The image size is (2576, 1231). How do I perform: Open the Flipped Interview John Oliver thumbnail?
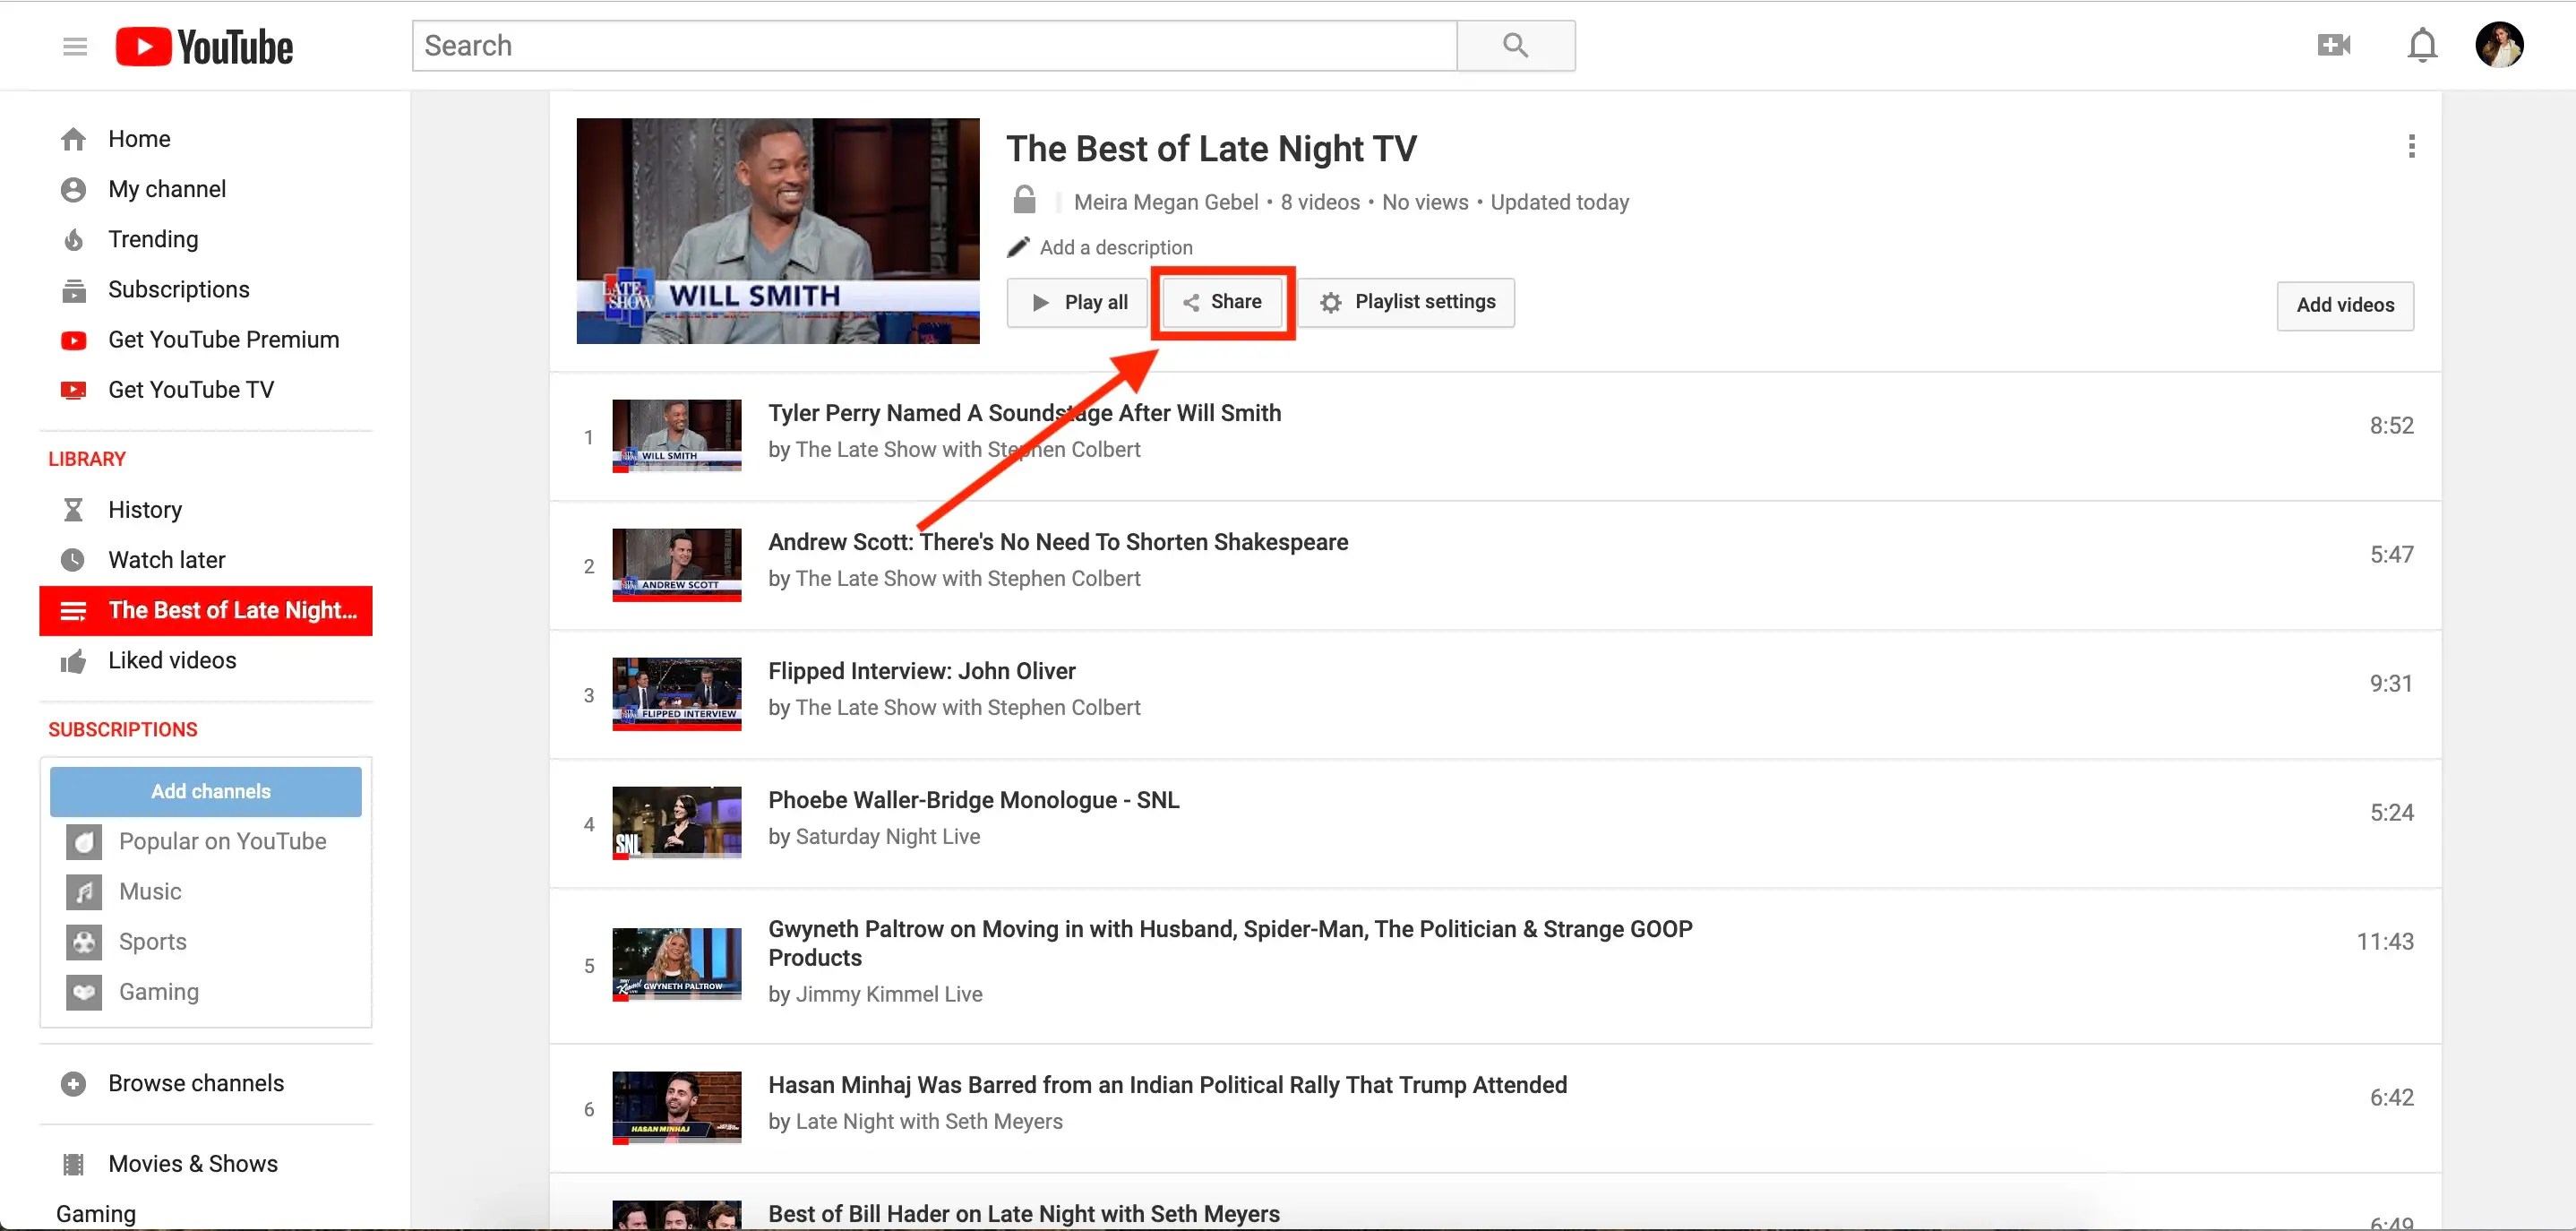coord(676,694)
